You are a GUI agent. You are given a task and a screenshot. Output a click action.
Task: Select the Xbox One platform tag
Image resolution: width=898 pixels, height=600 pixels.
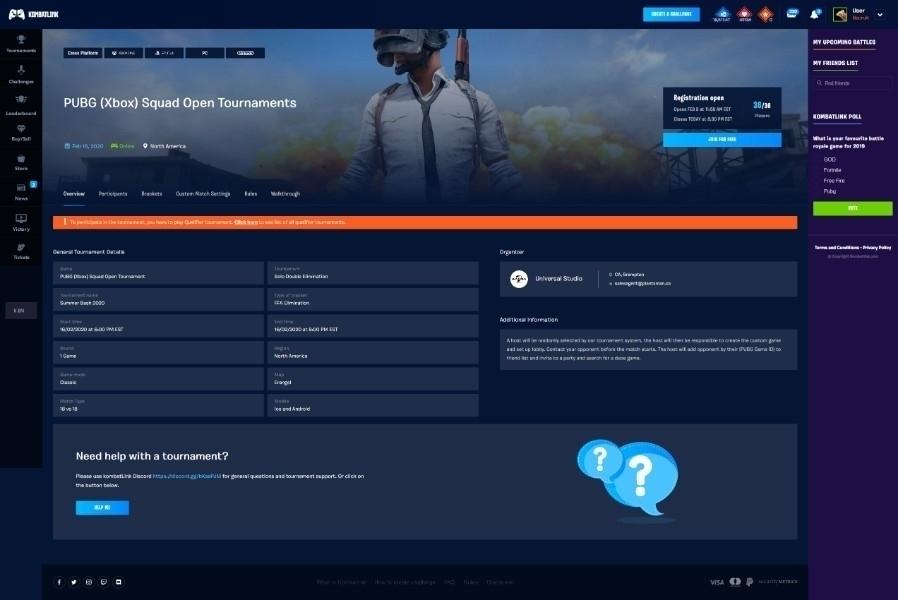tap(123, 53)
